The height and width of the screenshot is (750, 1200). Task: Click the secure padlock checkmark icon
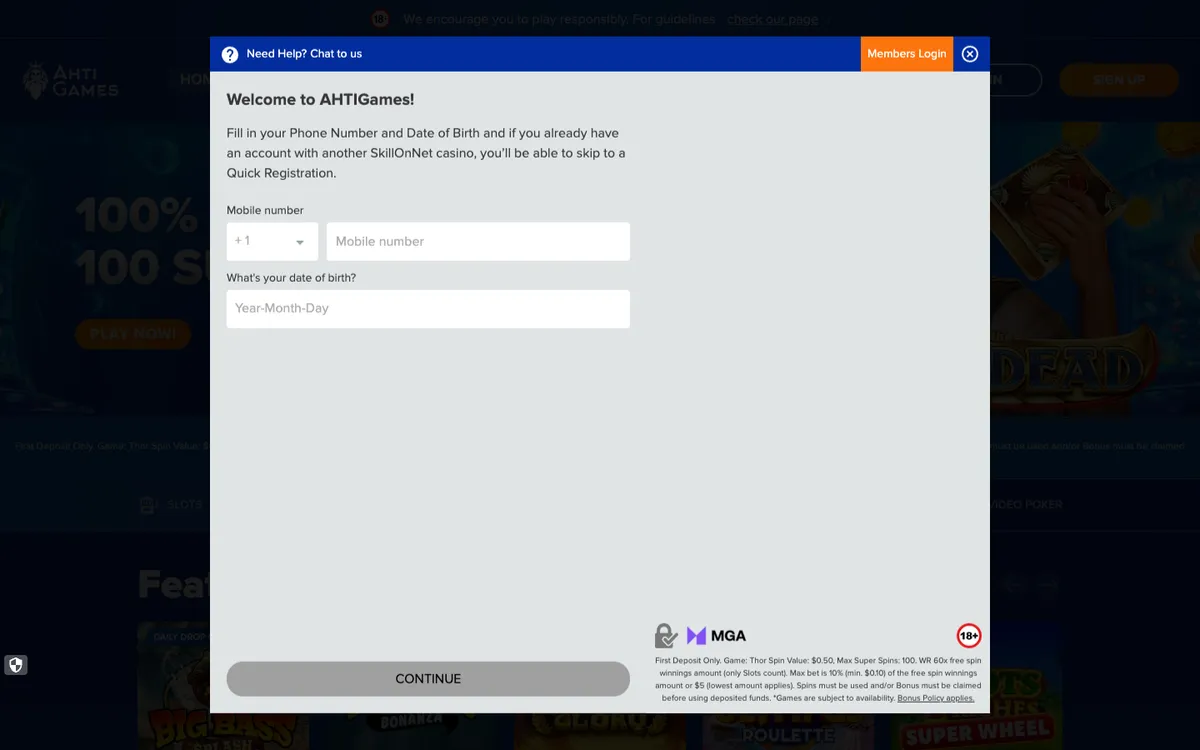[666, 636]
